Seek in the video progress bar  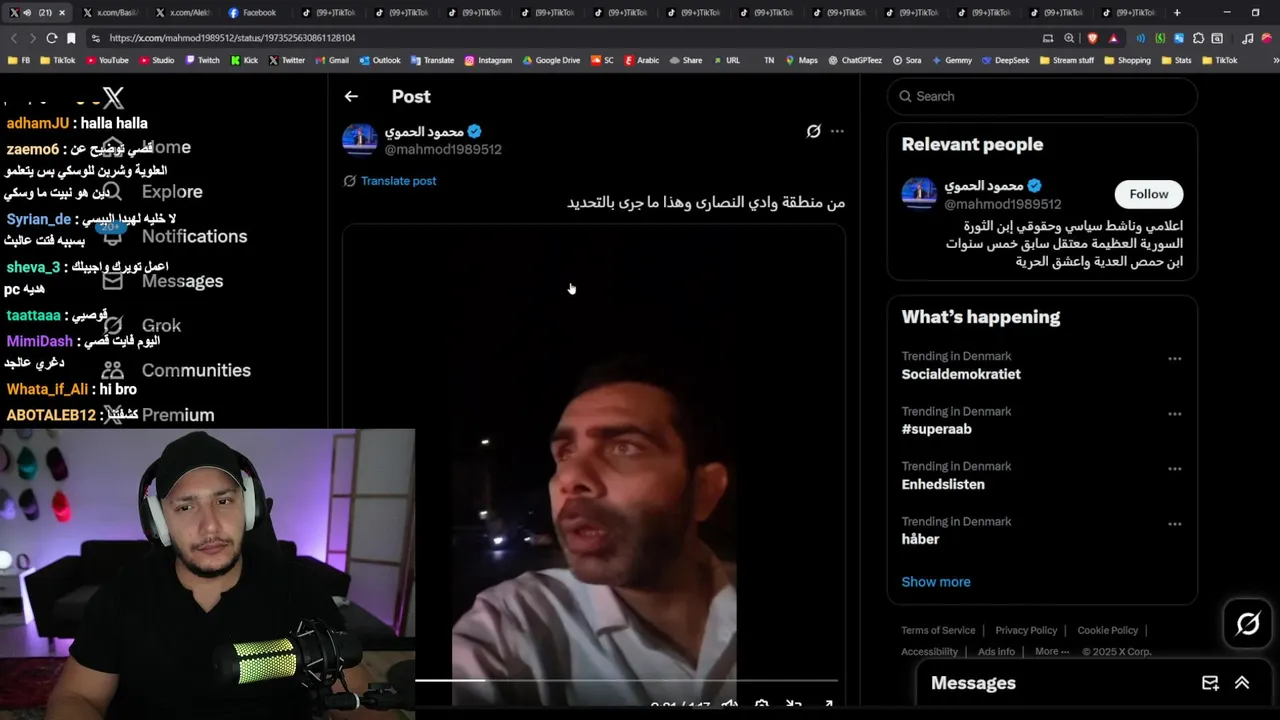pos(626,680)
